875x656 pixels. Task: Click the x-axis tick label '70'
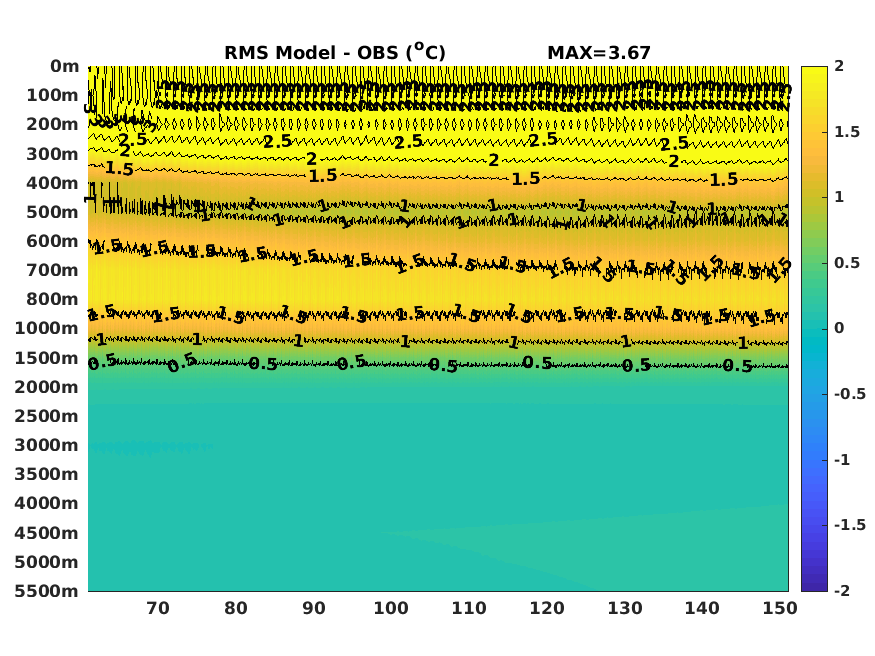pyautogui.click(x=158, y=608)
